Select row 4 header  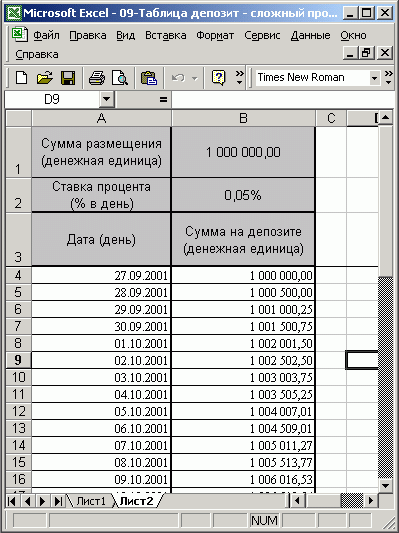[18, 275]
